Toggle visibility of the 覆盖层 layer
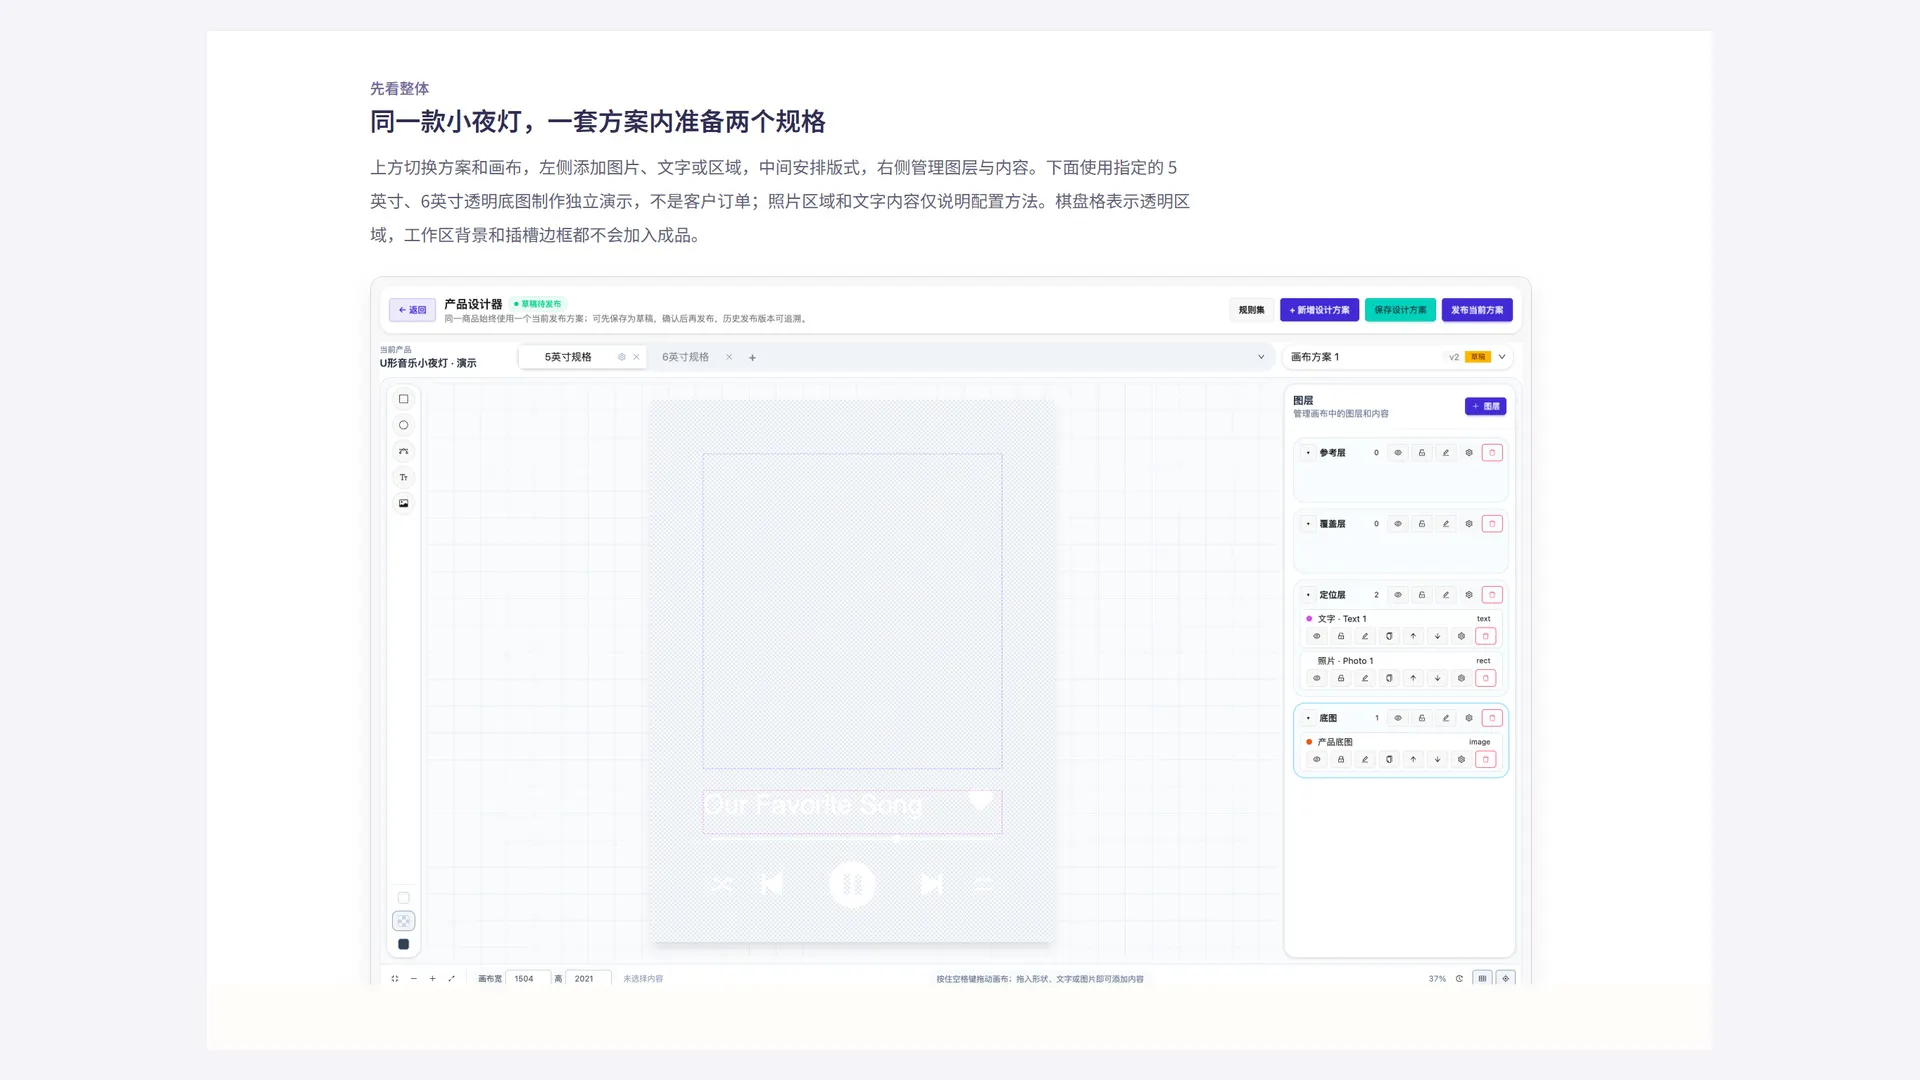The image size is (1920, 1080). point(1398,524)
